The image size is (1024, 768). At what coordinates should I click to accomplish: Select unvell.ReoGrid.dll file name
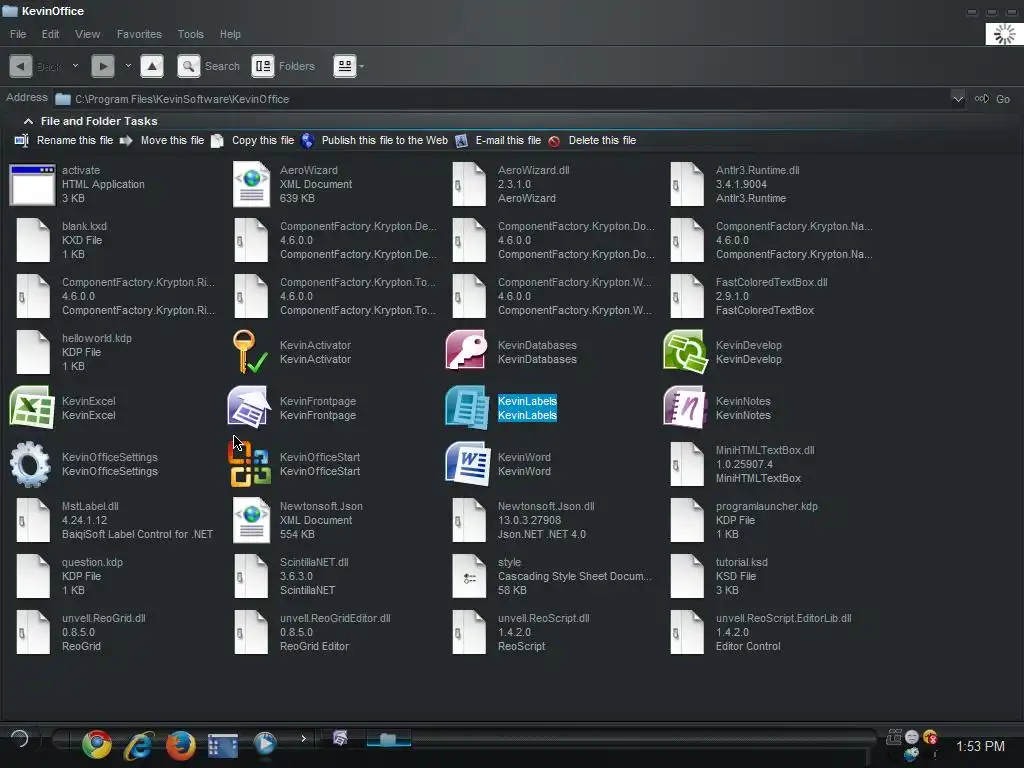103,618
